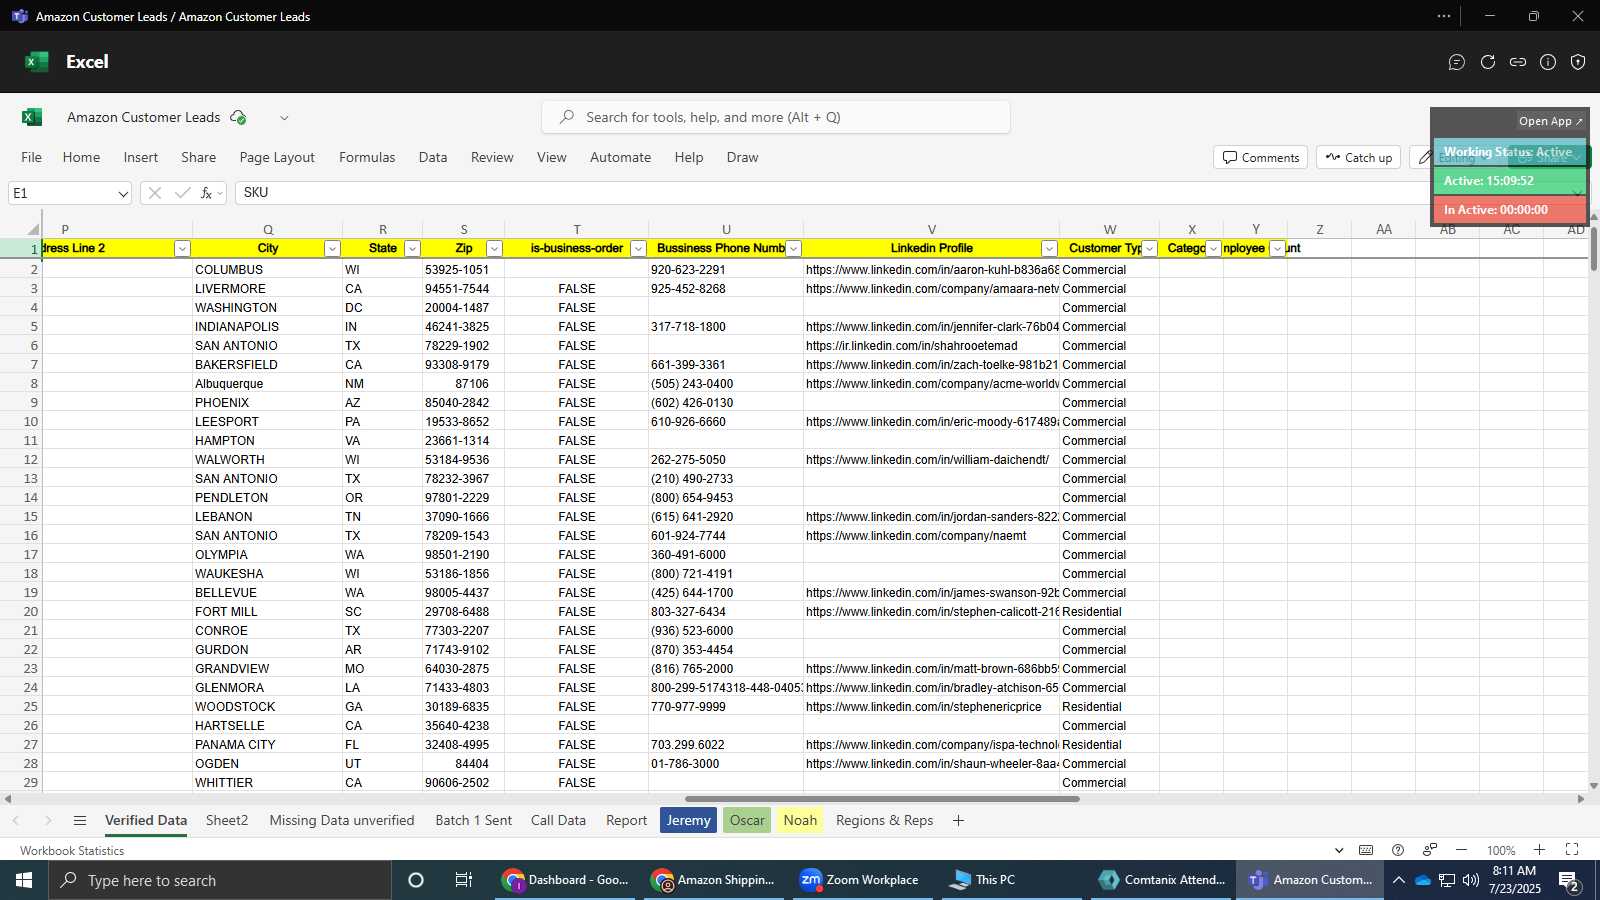Open the all sheets list icon

(80, 820)
